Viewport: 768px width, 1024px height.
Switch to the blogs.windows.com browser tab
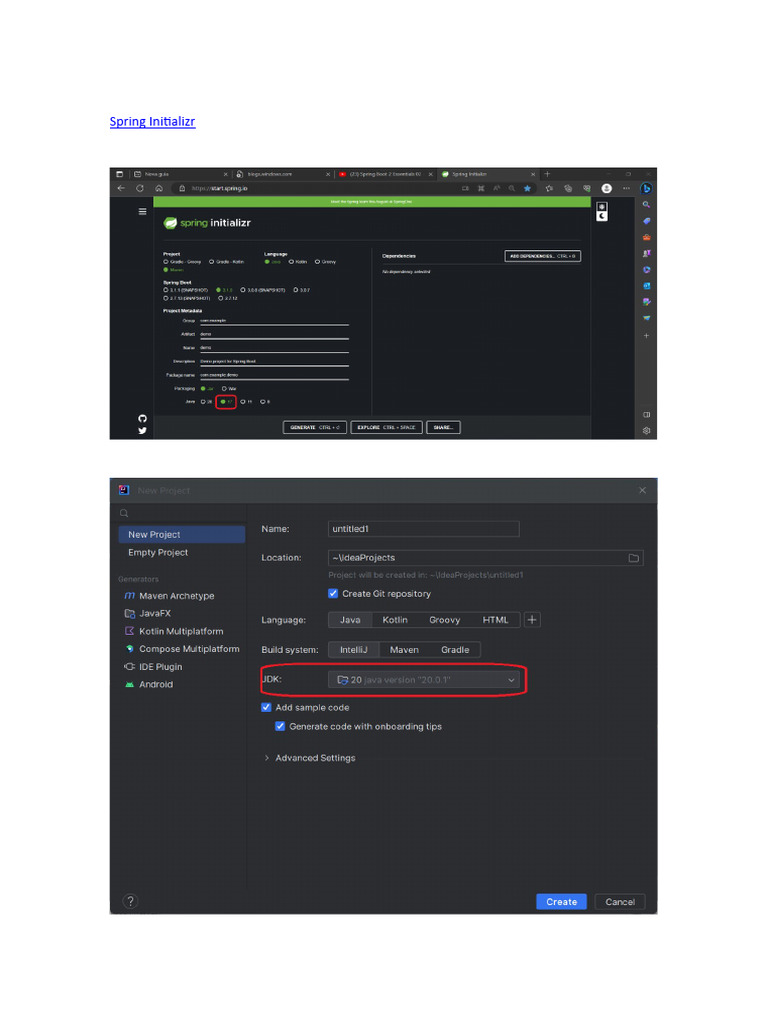(283, 174)
